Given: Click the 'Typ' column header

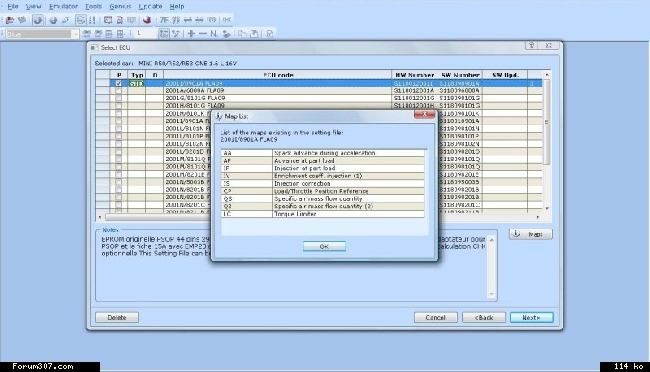Looking at the screenshot, I should click(x=137, y=75).
